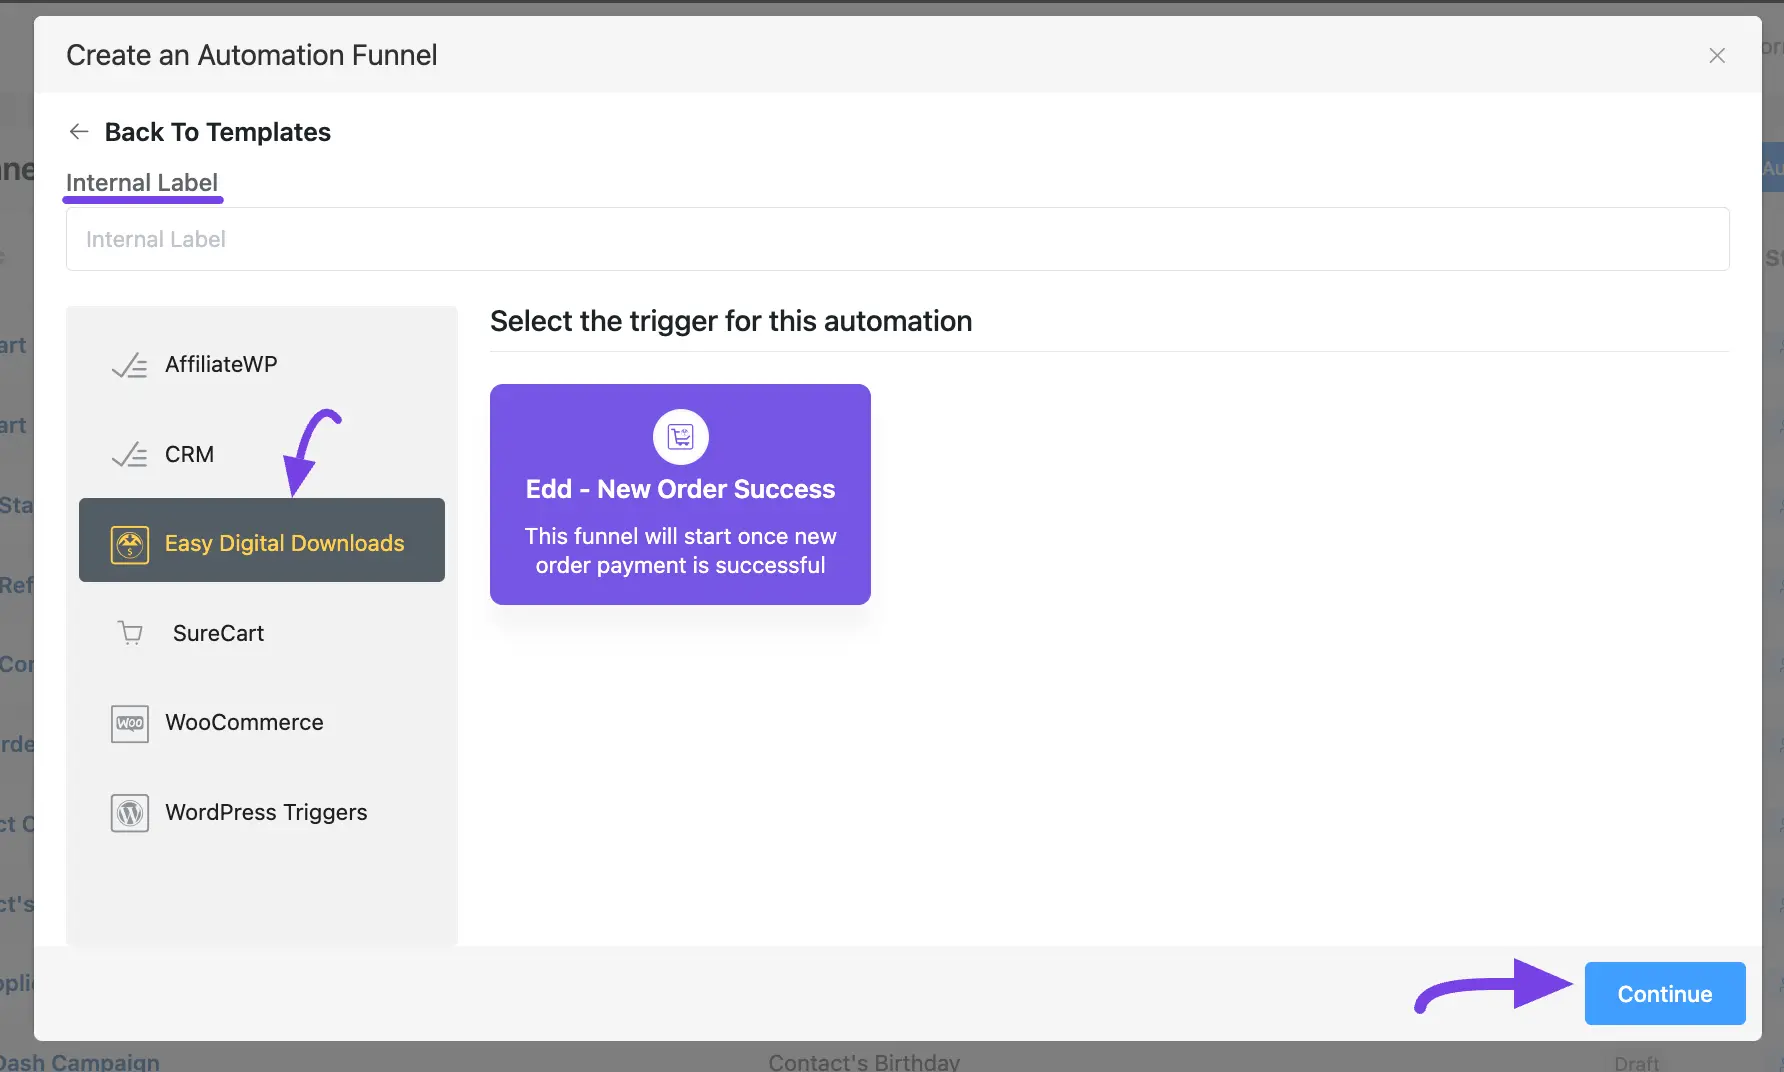Click the Create an Automation Funnel title
The width and height of the screenshot is (1784, 1072).
[252, 55]
